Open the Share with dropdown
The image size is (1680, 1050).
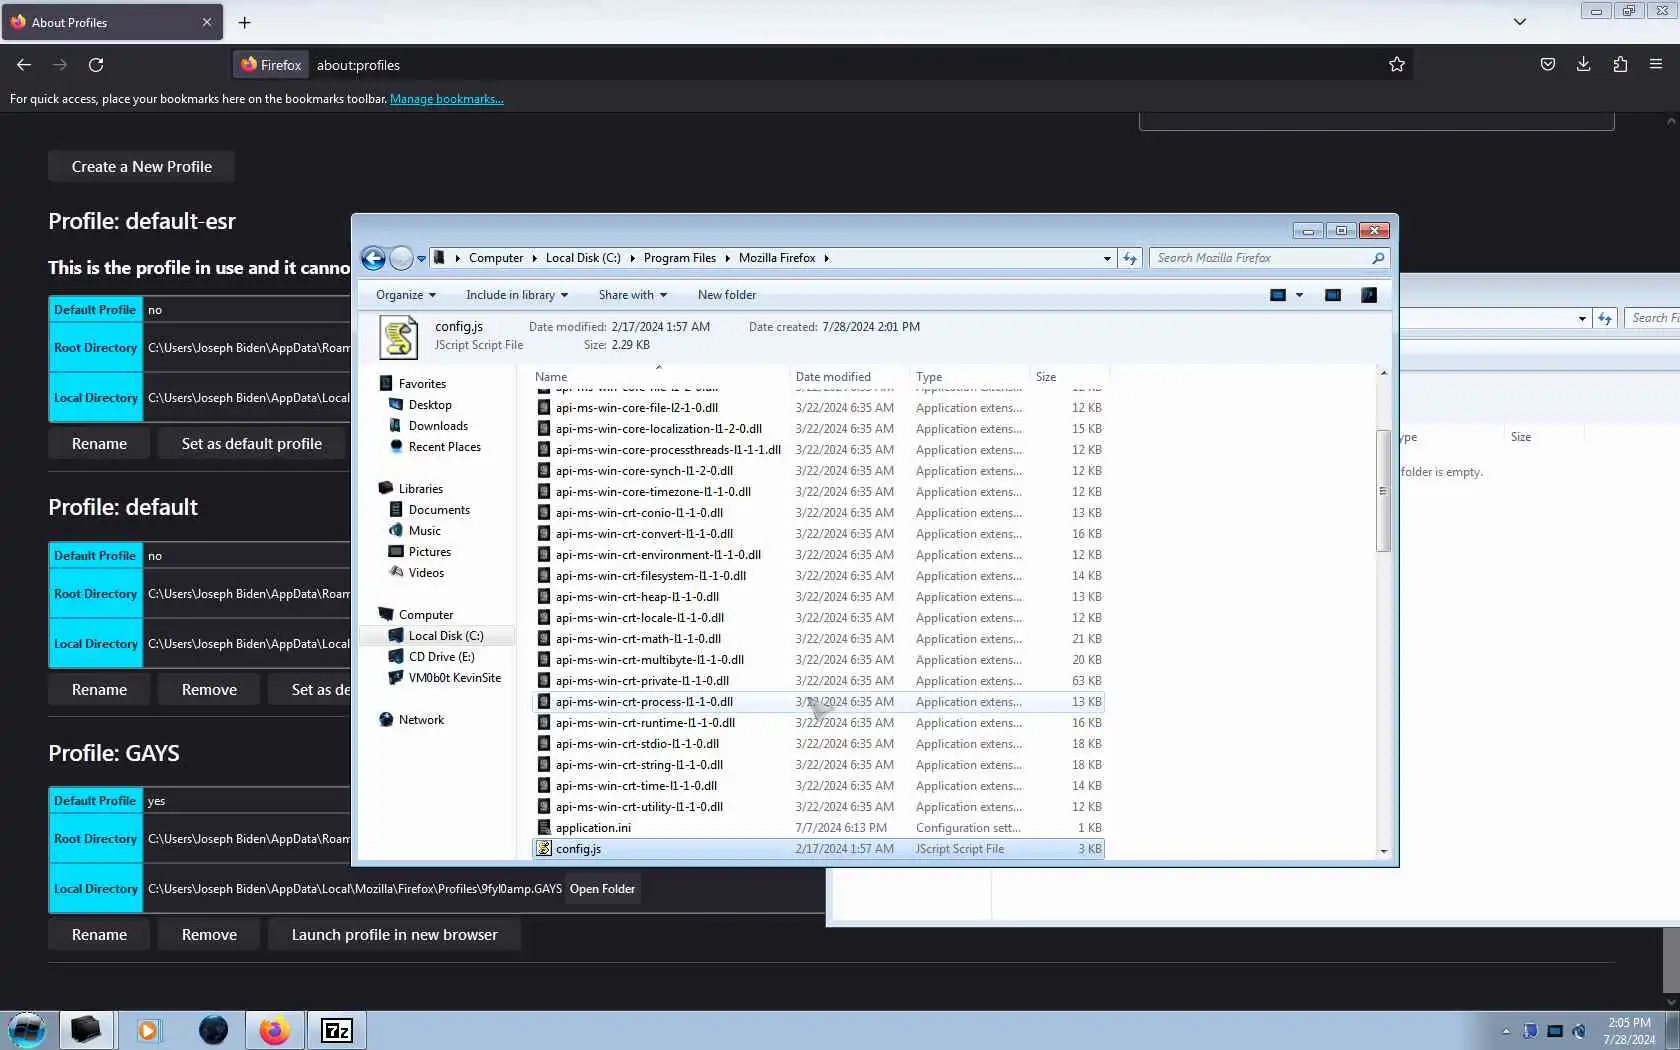(x=633, y=295)
